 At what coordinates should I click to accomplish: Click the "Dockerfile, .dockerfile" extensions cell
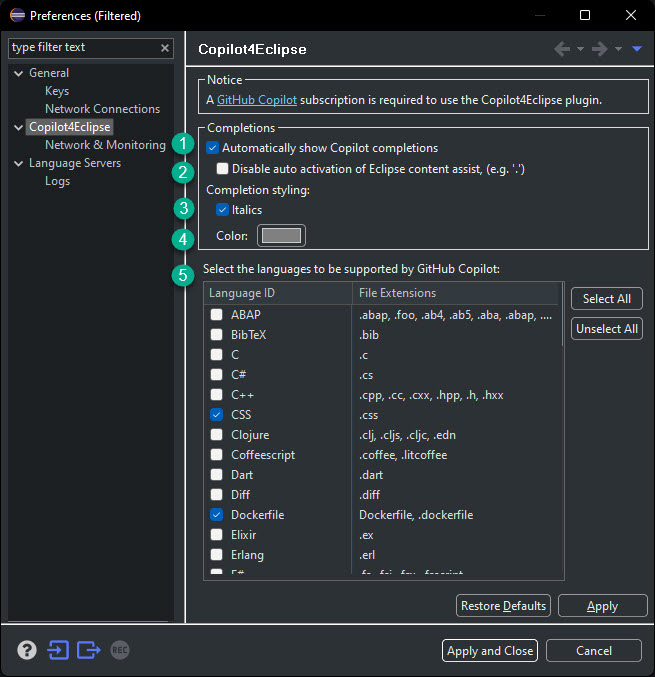(416, 515)
